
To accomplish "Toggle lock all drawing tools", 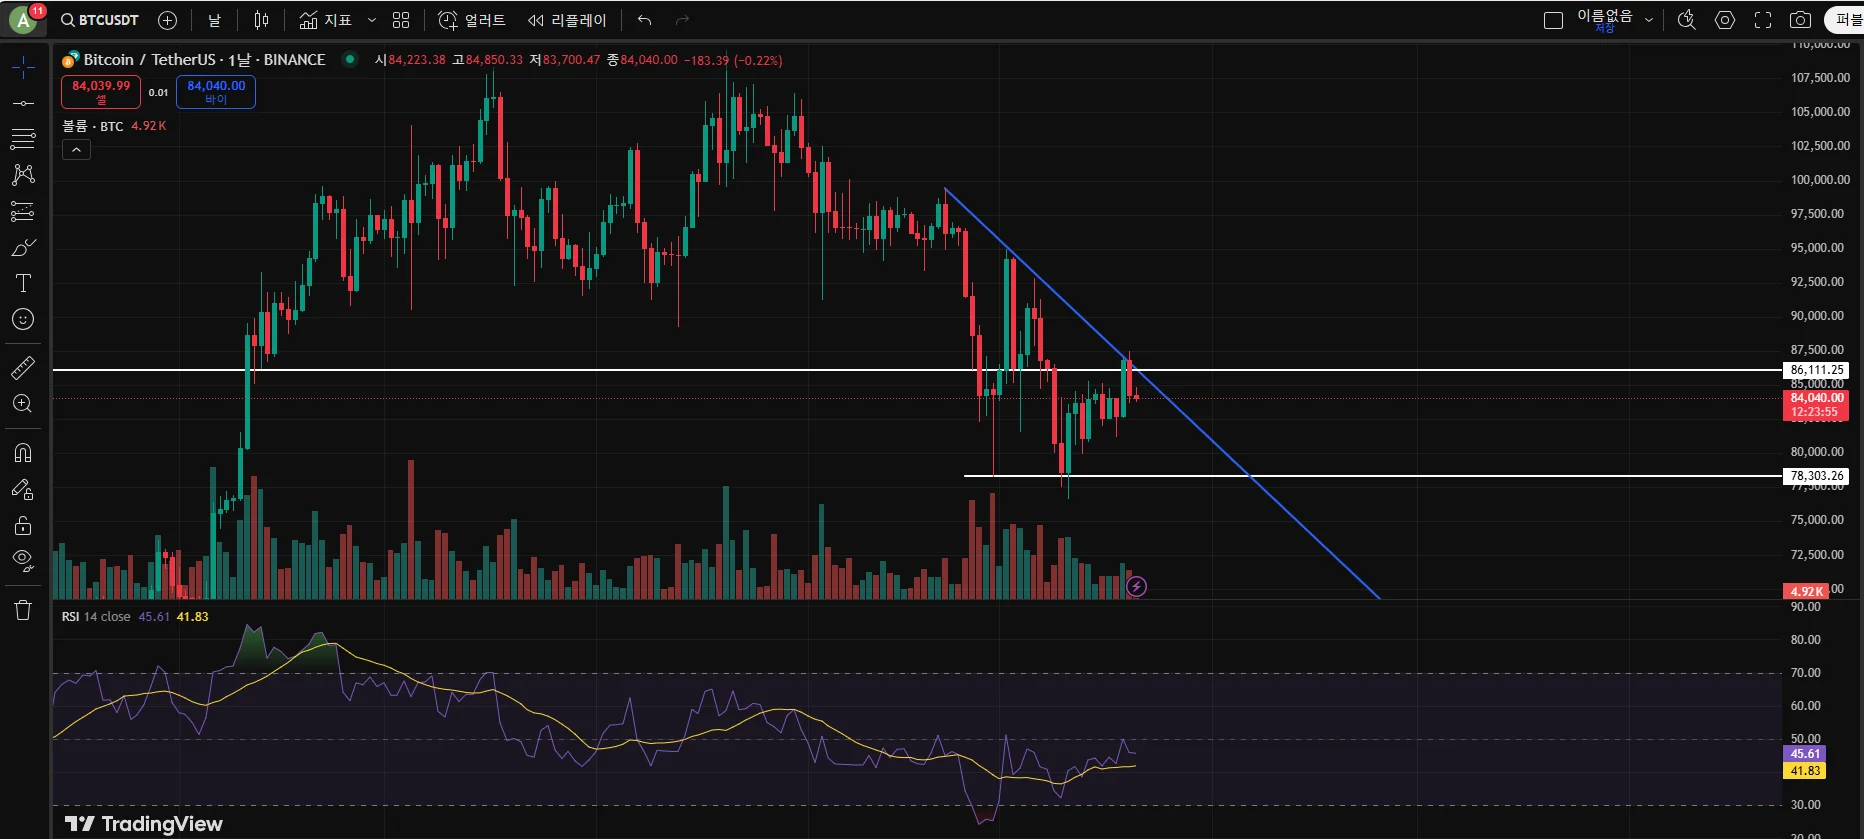I will pos(23,525).
